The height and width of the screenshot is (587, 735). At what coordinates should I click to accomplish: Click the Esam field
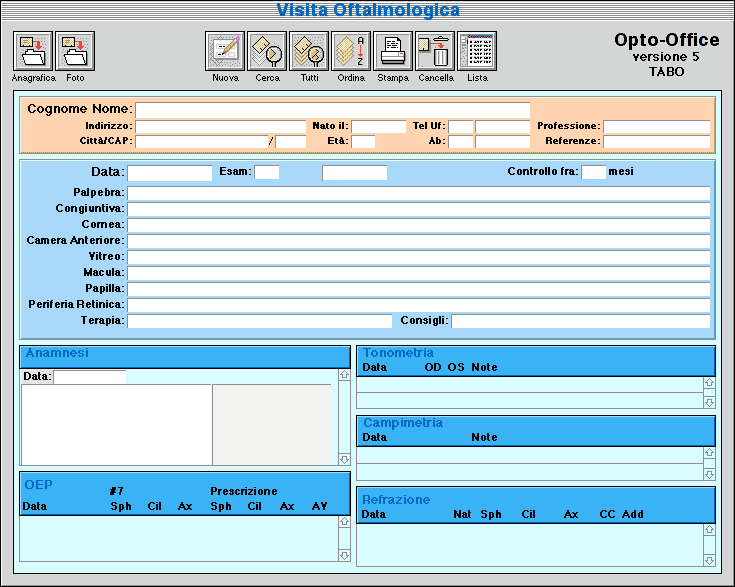[x=267, y=172]
